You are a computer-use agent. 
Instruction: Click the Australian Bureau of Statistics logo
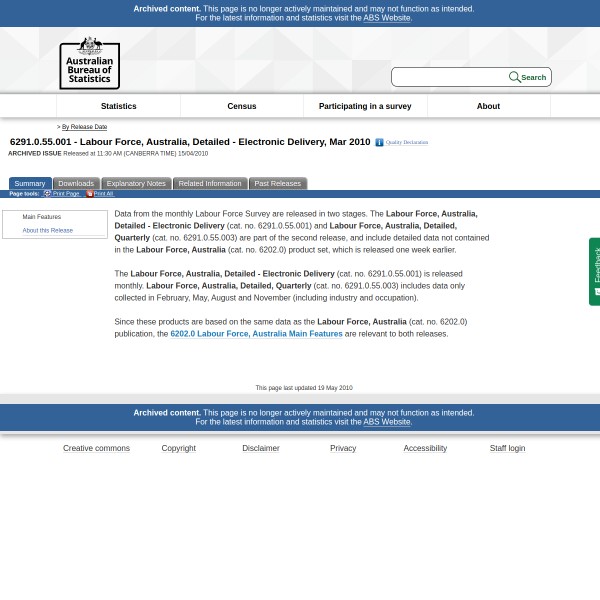(89, 62)
